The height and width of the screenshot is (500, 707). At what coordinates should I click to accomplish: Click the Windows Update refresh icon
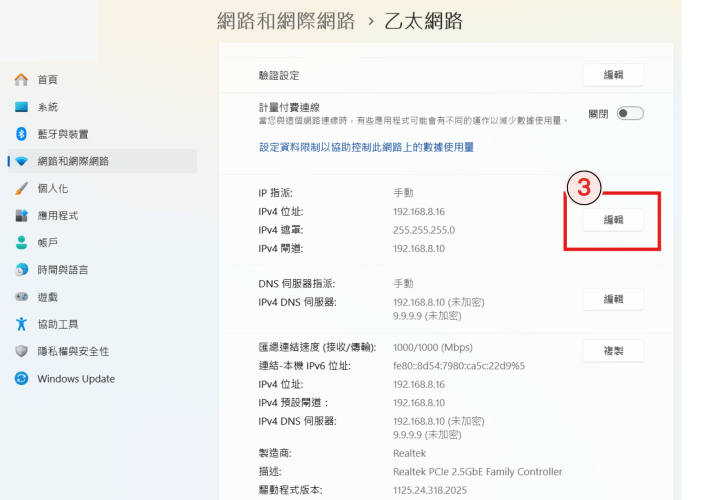[21, 378]
